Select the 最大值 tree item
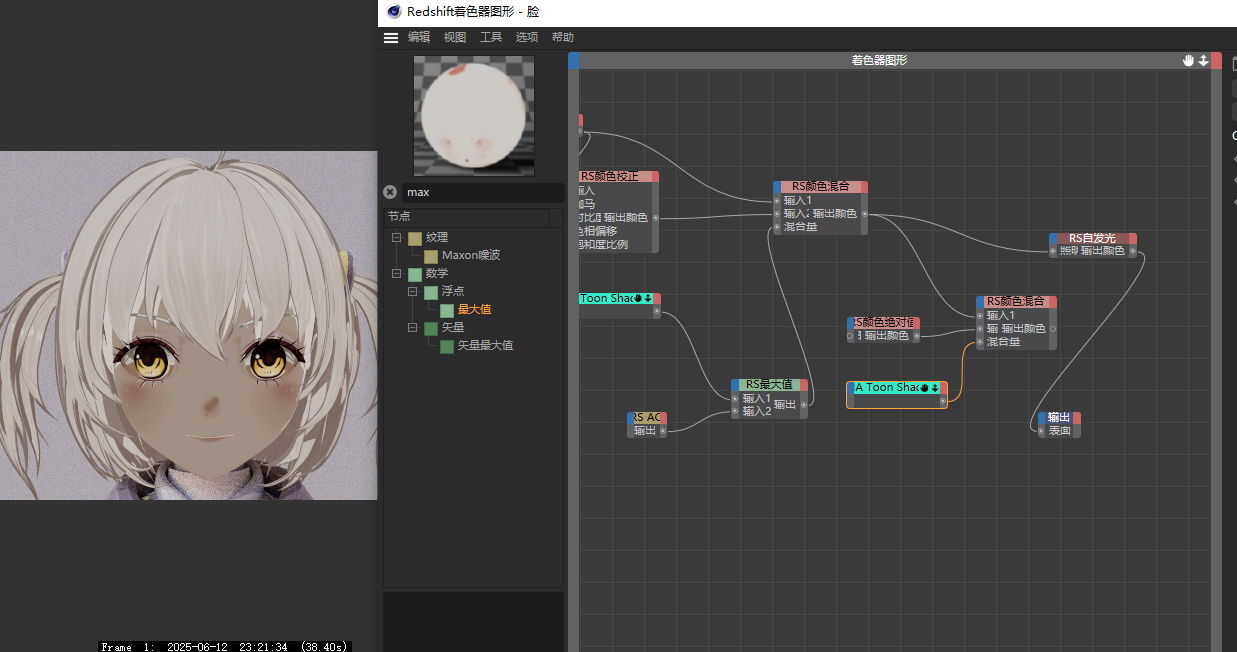The image size is (1237, 652). 475,310
